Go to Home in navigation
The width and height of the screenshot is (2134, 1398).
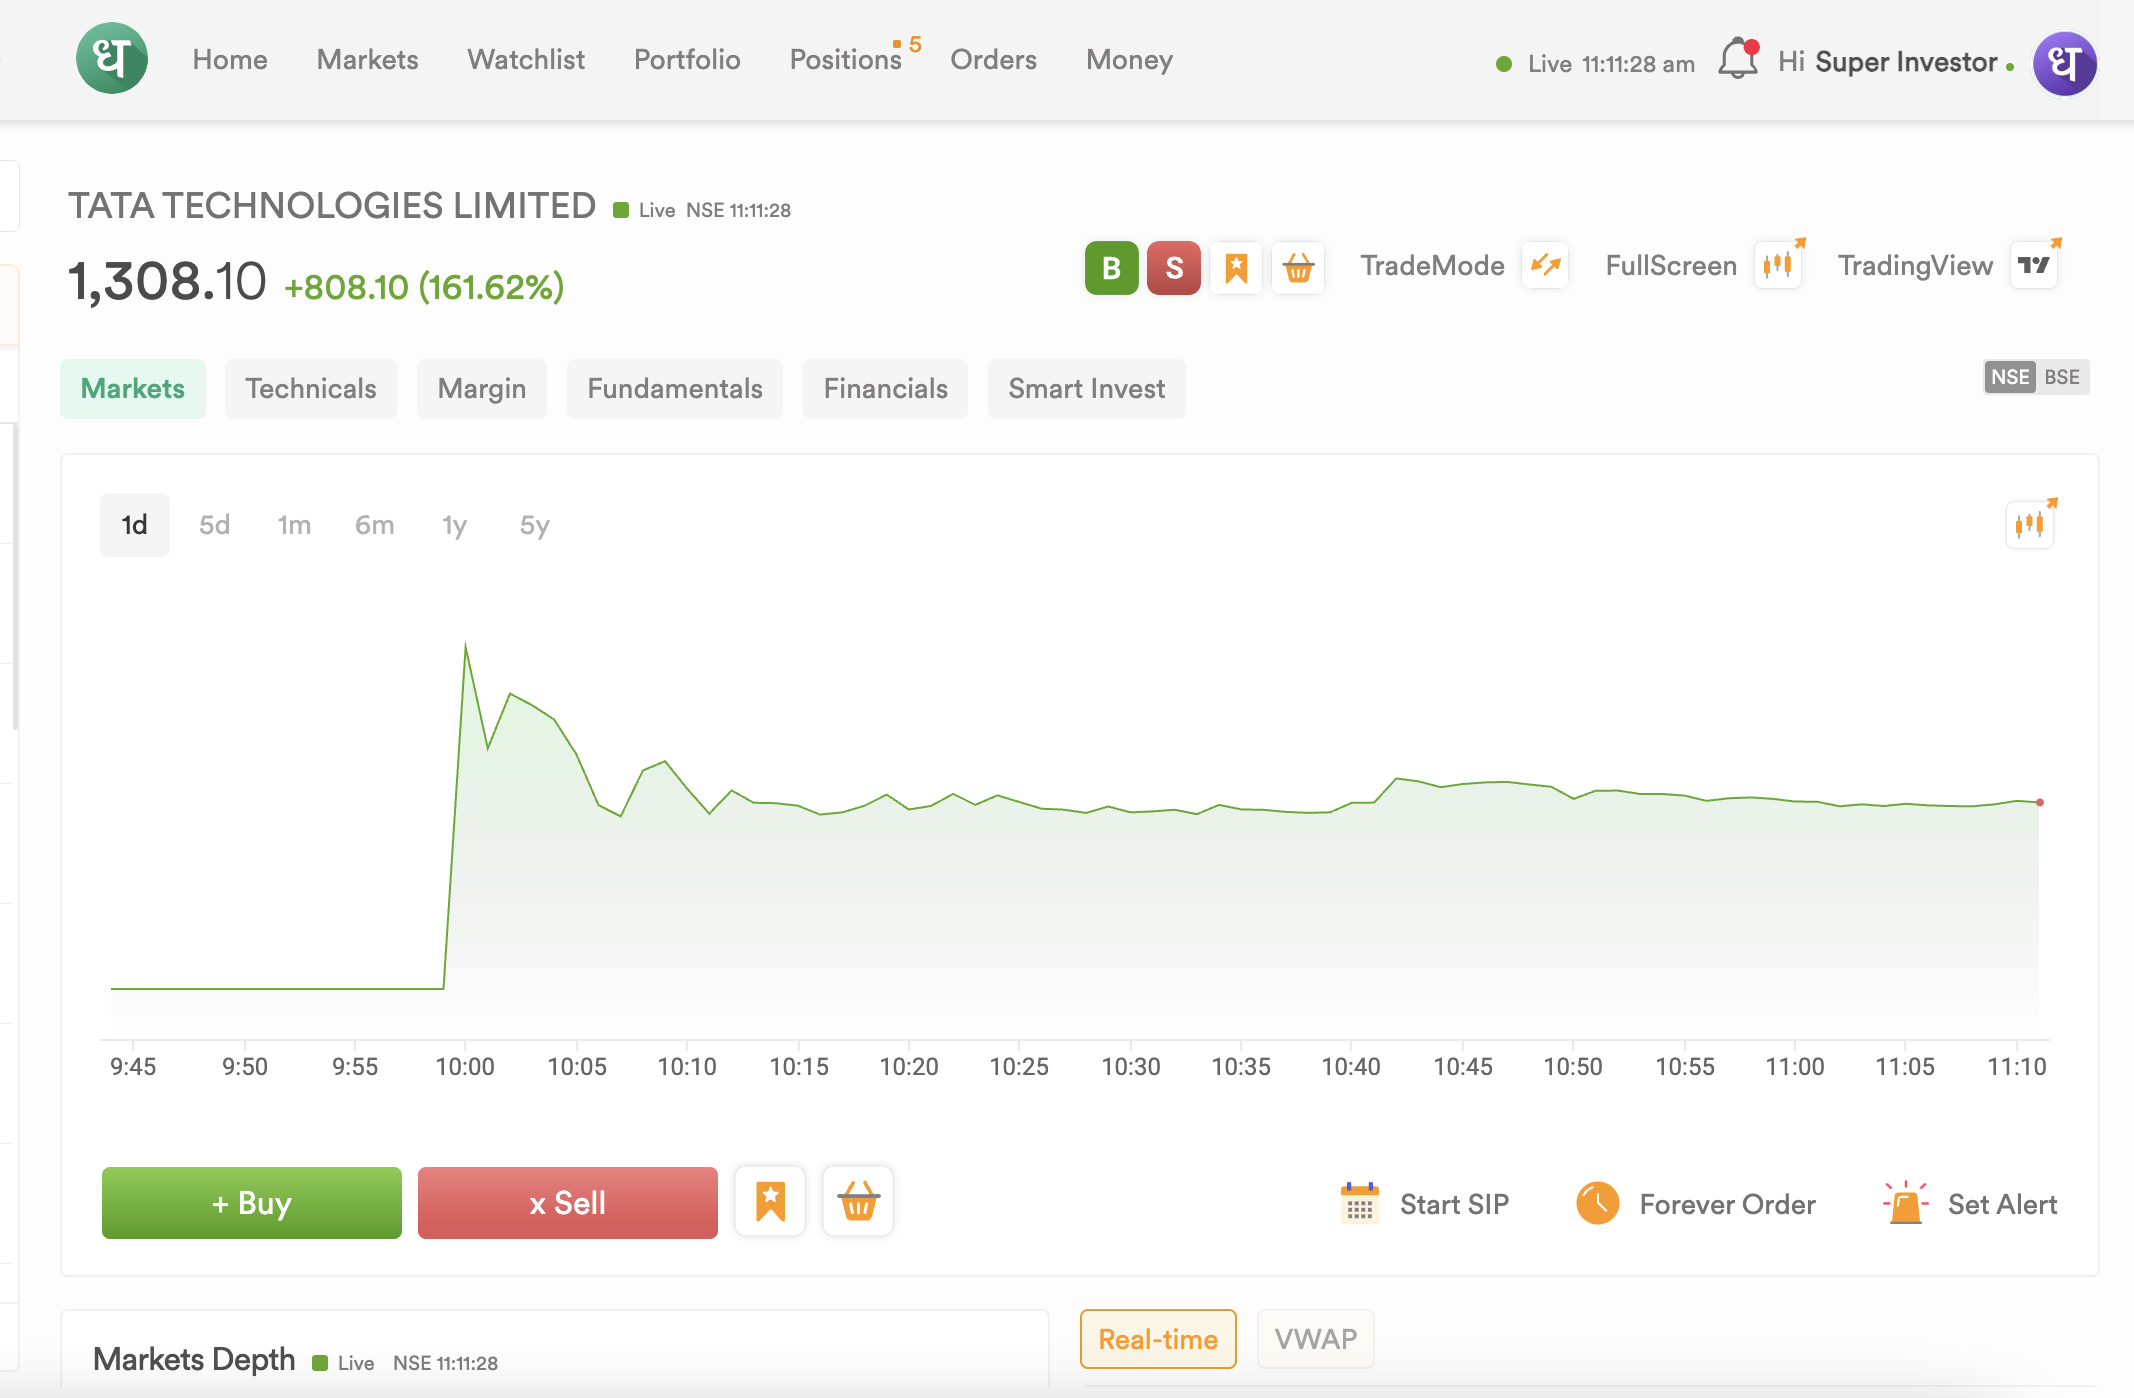(230, 60)
